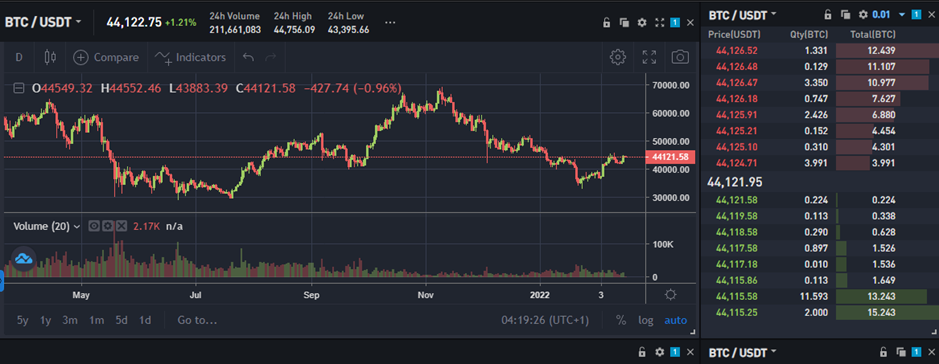
Task: Duplicate the chart panel using the copy icon
Action: (624, 23)
